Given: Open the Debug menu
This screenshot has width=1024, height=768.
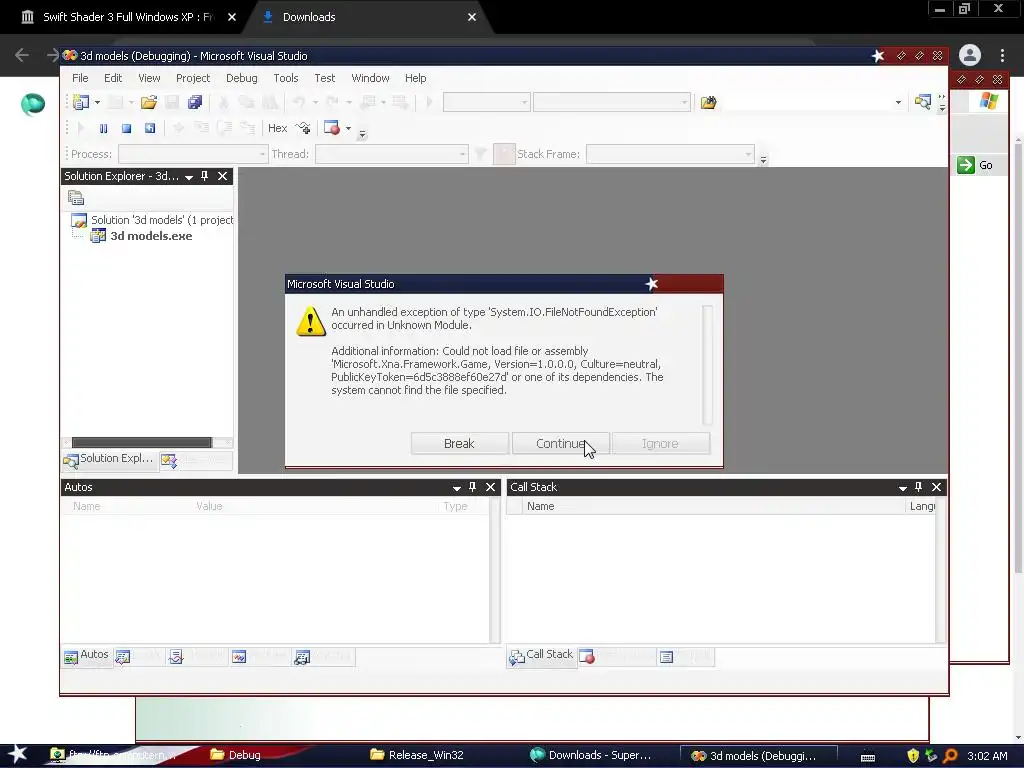Looking at the screenshot, I should click(242, 78).
